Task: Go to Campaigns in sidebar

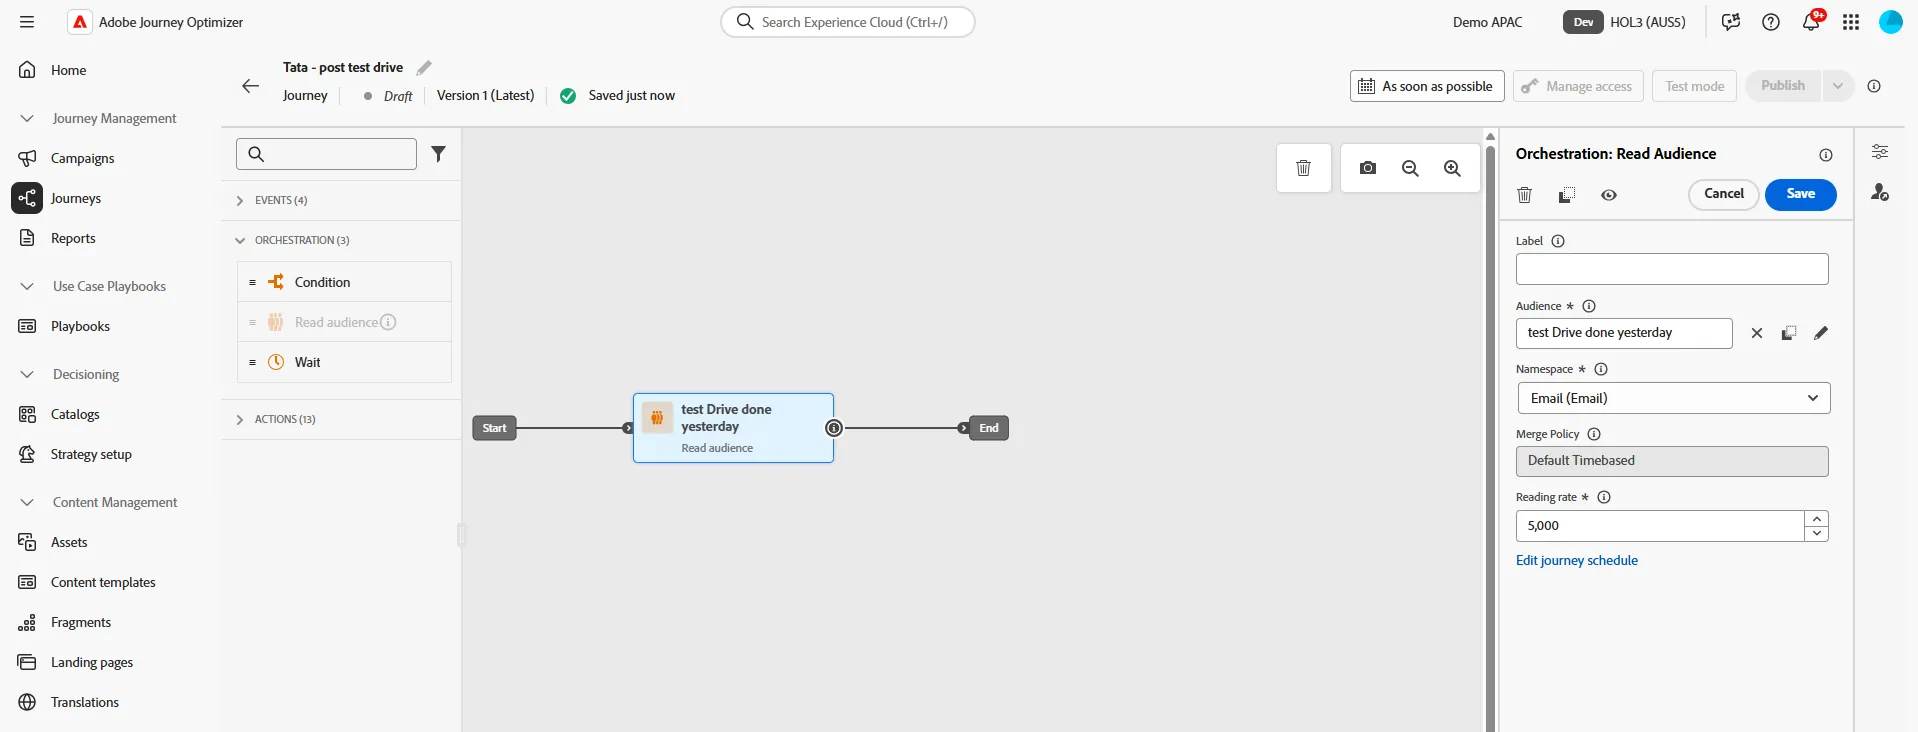Action: pos(82,158)
